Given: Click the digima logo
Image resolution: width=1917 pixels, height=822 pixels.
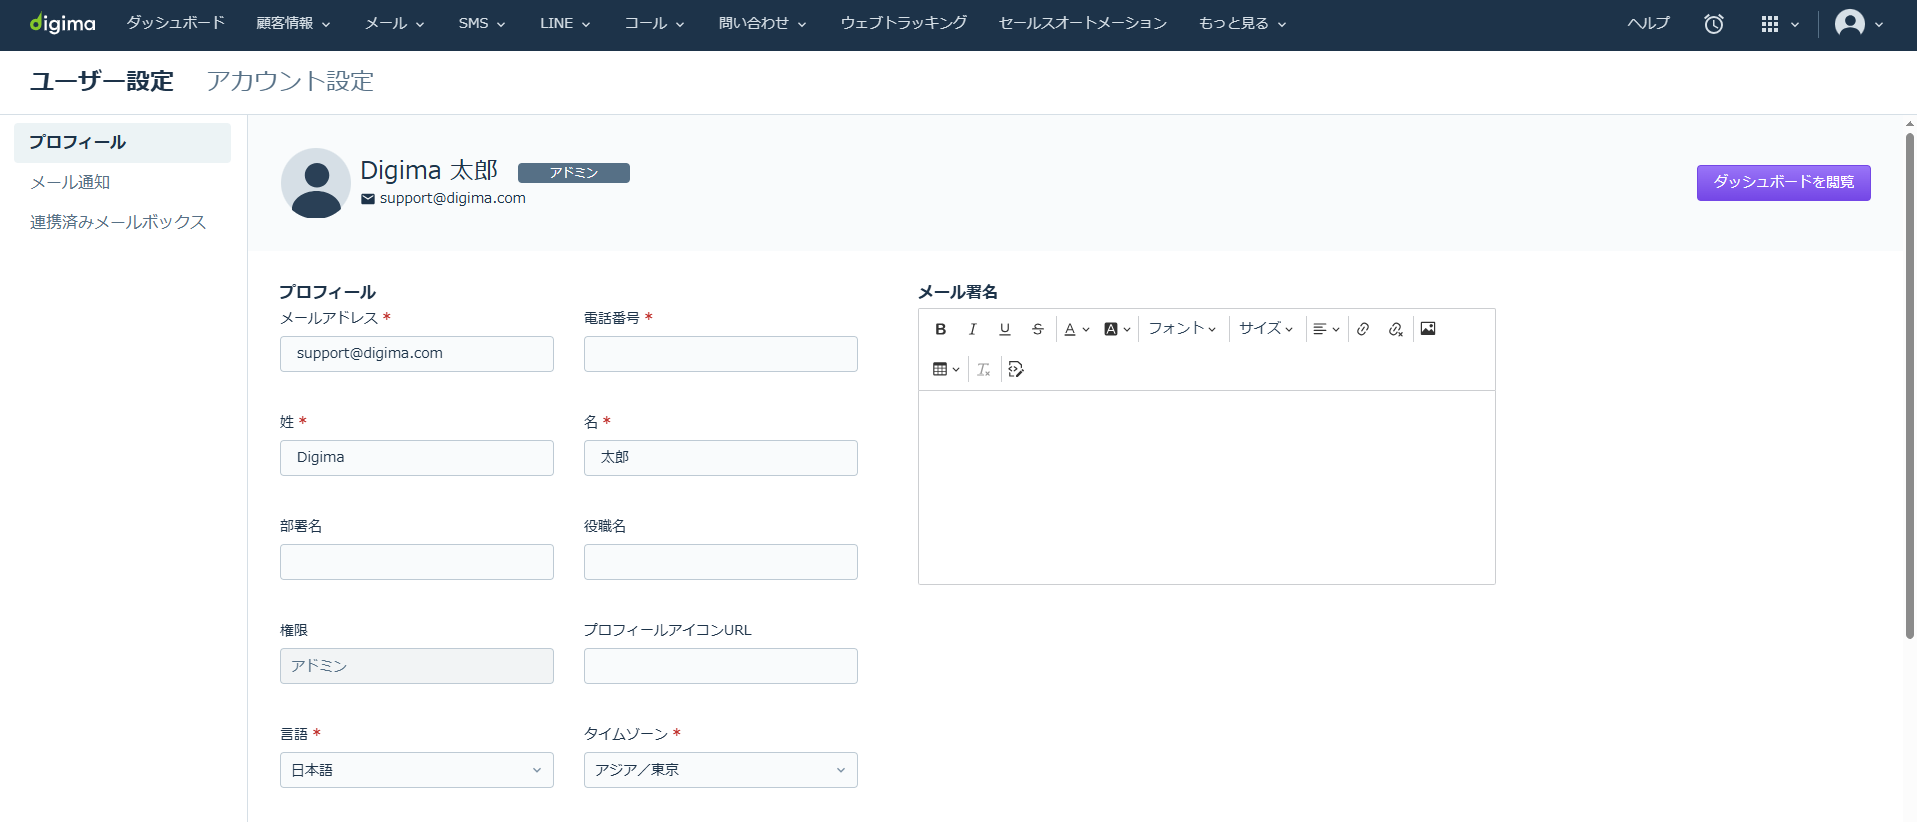Looking at the screenshot, I should pos(62,23).
